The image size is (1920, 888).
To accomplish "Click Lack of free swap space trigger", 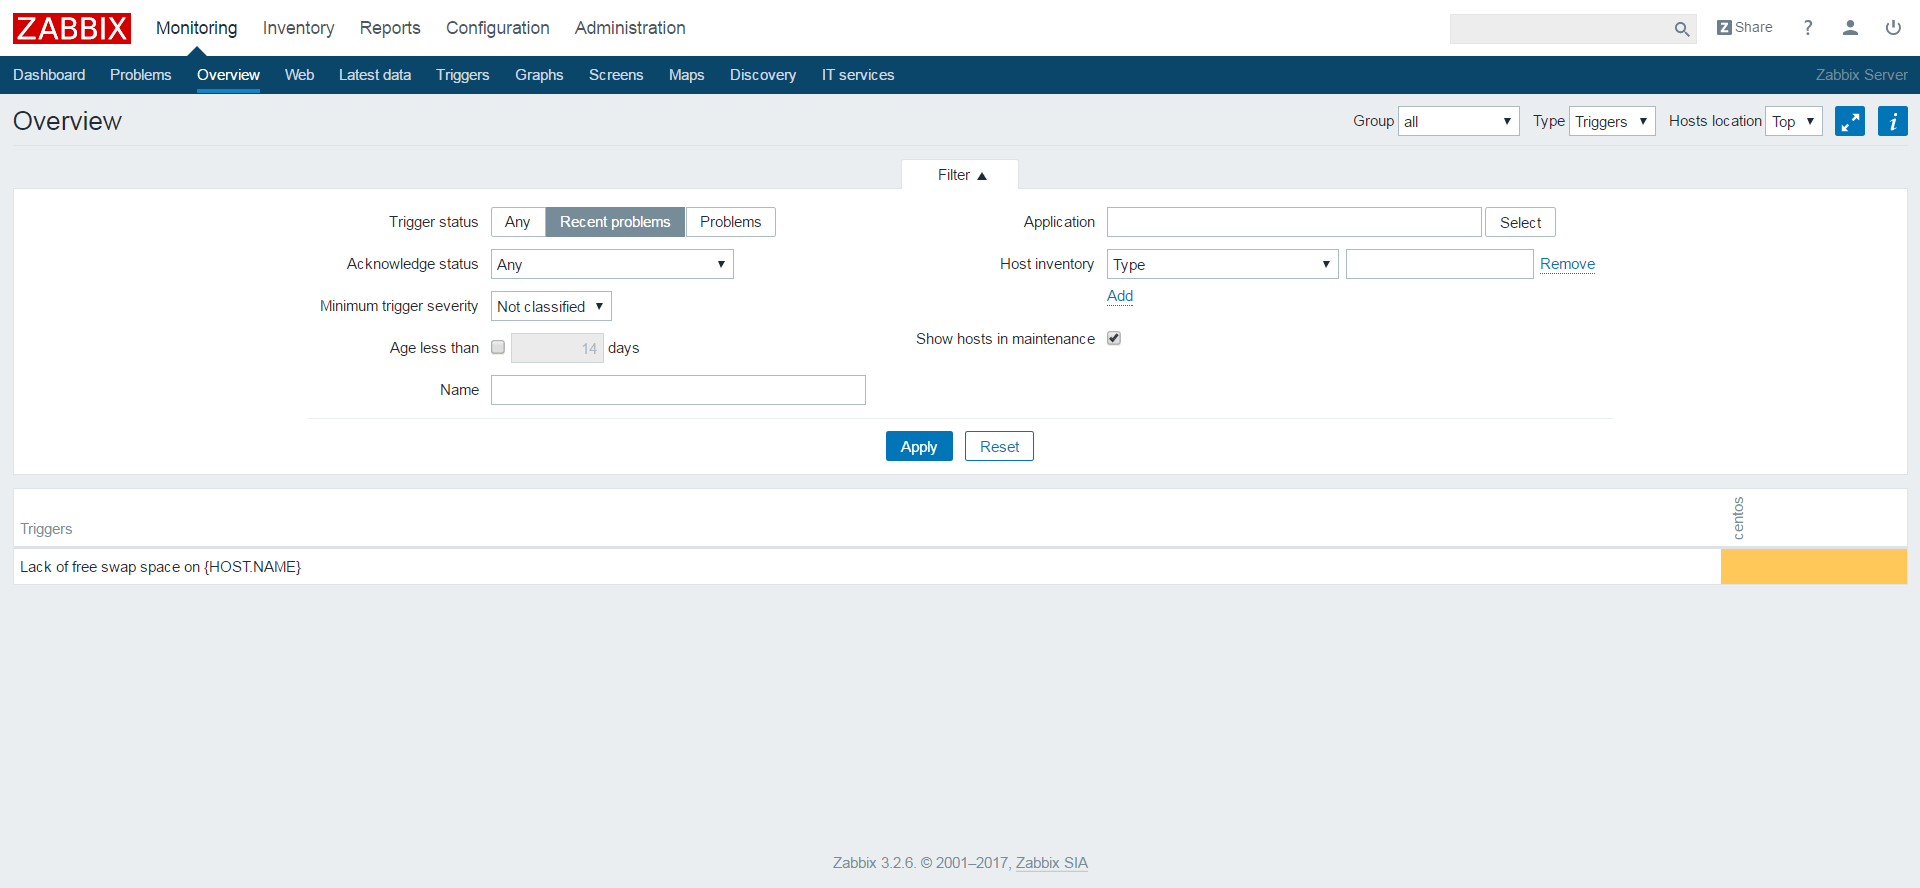I will [161, 567].
